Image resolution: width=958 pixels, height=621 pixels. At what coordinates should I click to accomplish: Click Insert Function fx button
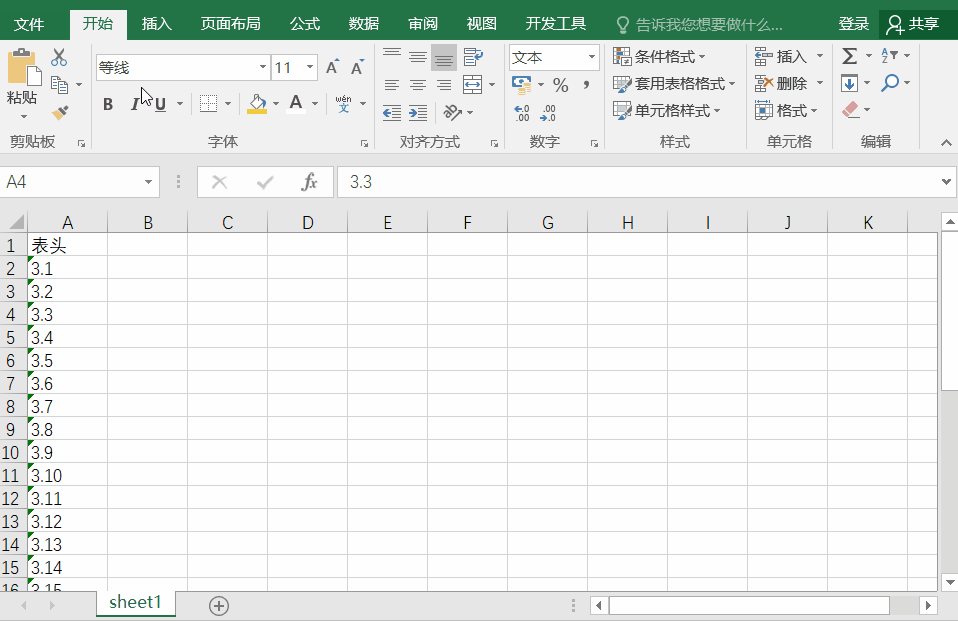310,182
